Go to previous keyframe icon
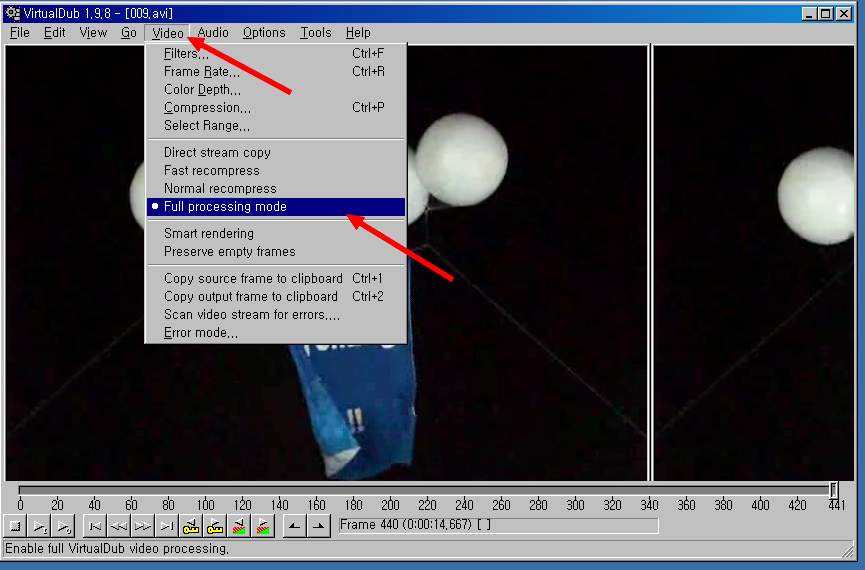 coord(191,526)
